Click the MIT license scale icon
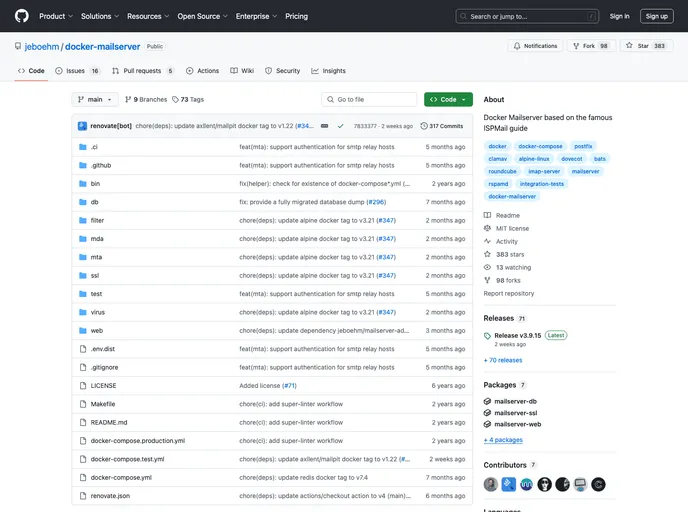The height and width of the screenshot is (512, 688). click(x=487, y=229)
